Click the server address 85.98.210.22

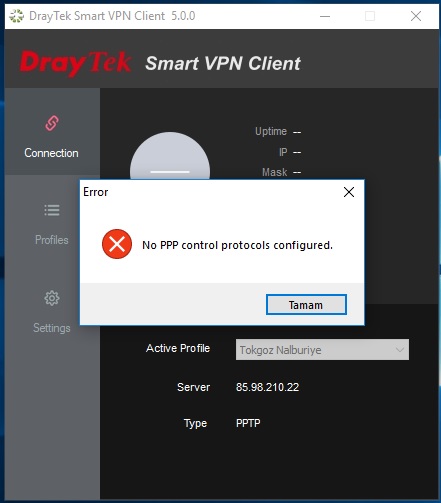pos(267,387)
